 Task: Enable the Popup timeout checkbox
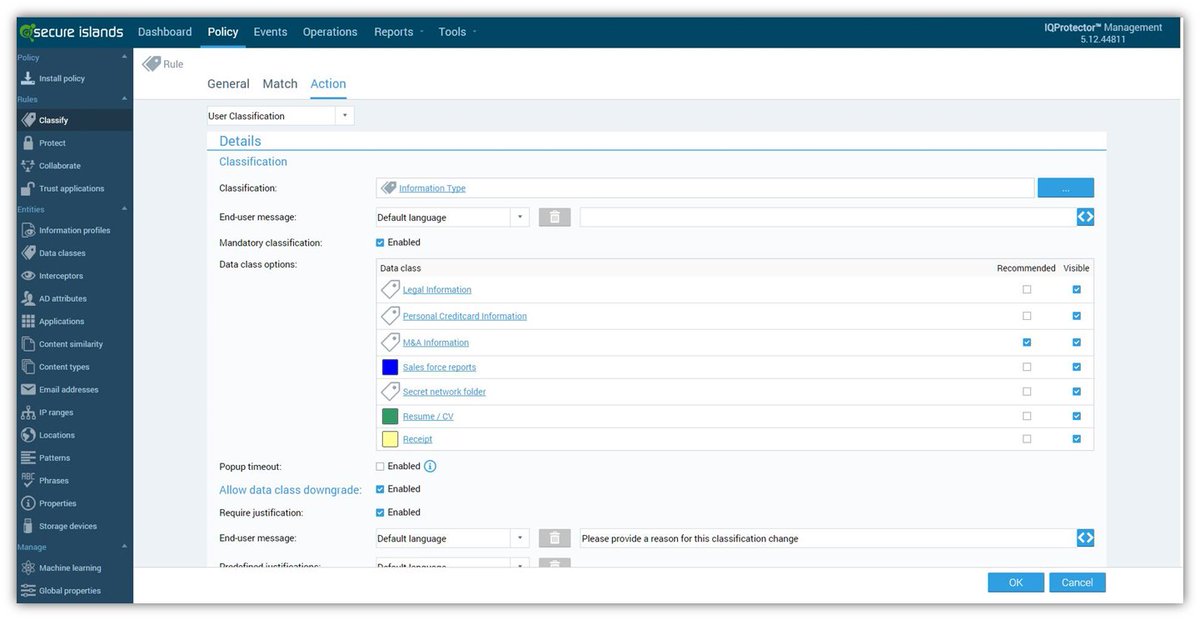click(380, 466)
